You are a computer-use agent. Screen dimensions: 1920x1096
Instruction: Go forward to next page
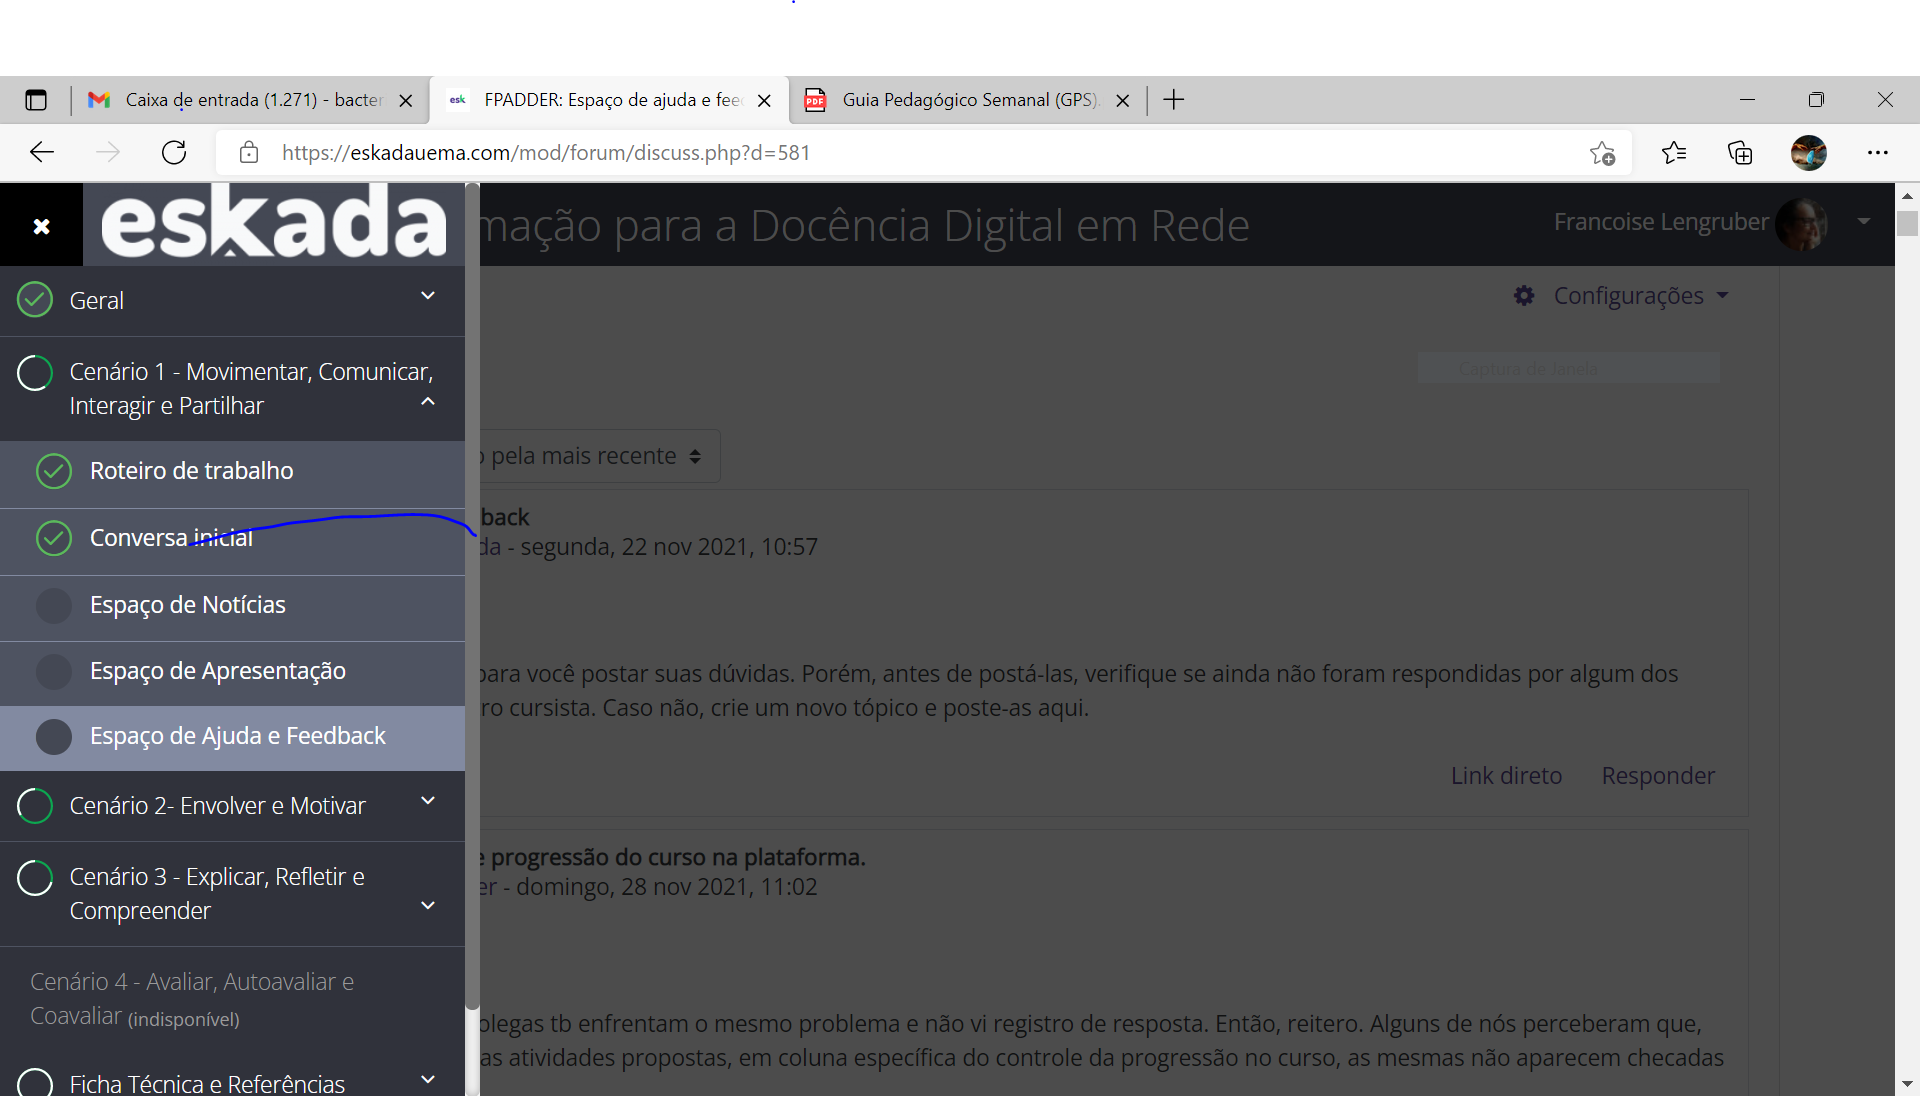pyautogui.click(x=108, y=153)
